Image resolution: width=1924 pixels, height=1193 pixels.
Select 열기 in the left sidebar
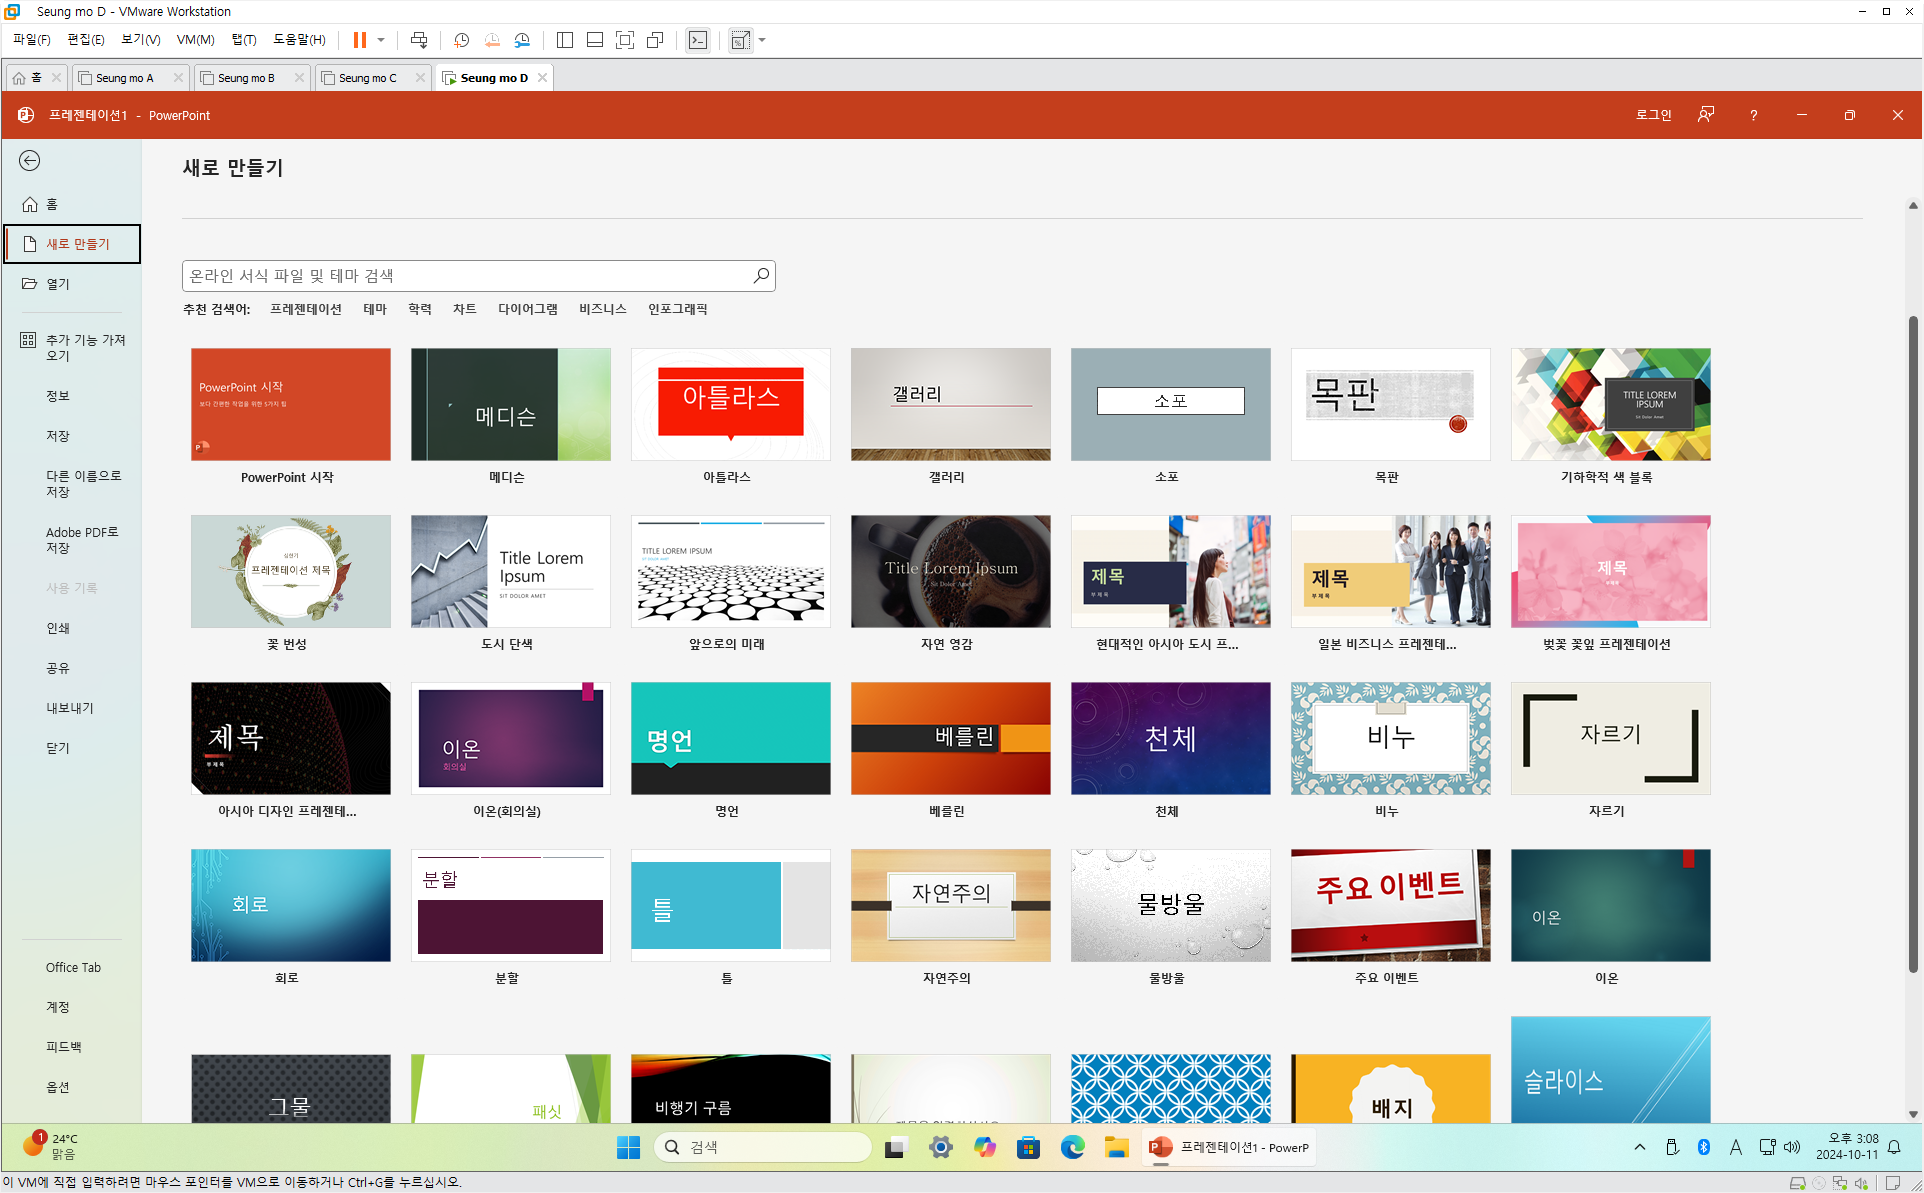pos(58,284)
